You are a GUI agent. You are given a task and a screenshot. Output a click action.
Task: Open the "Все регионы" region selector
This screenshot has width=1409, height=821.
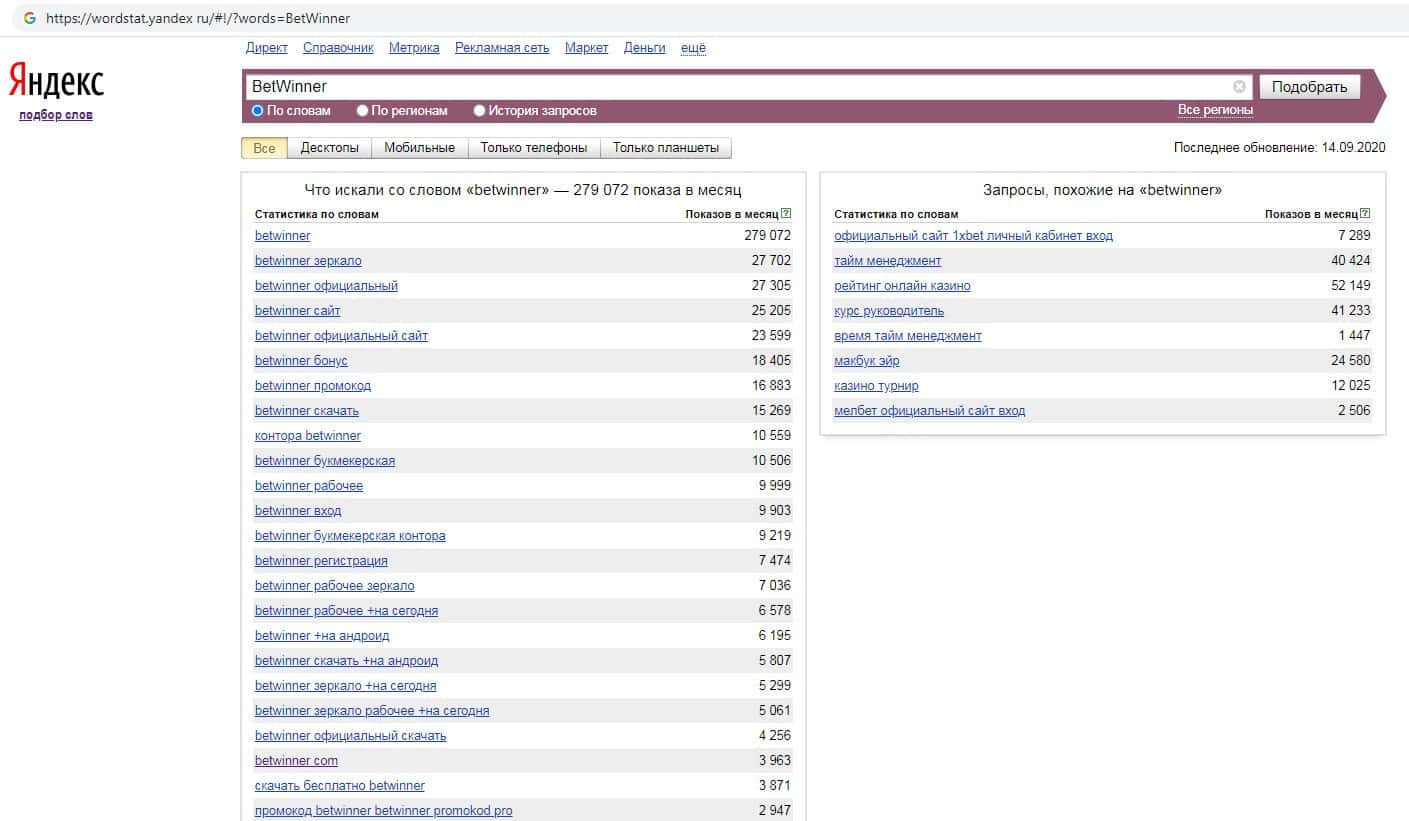1214,110
